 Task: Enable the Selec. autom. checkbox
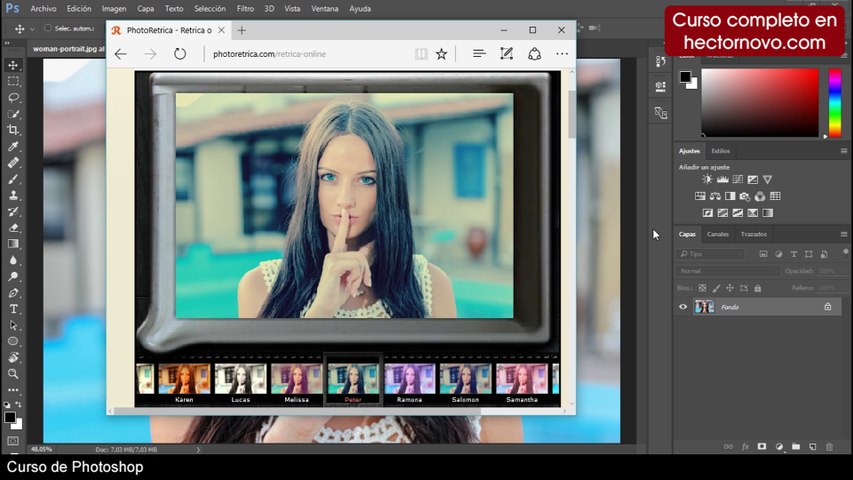pos(48,29)
